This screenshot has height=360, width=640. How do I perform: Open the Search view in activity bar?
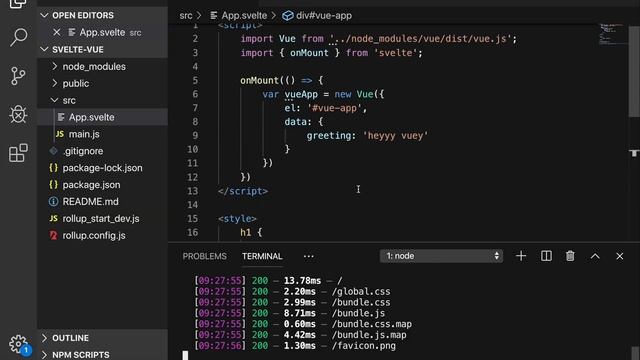coord(18,37)
